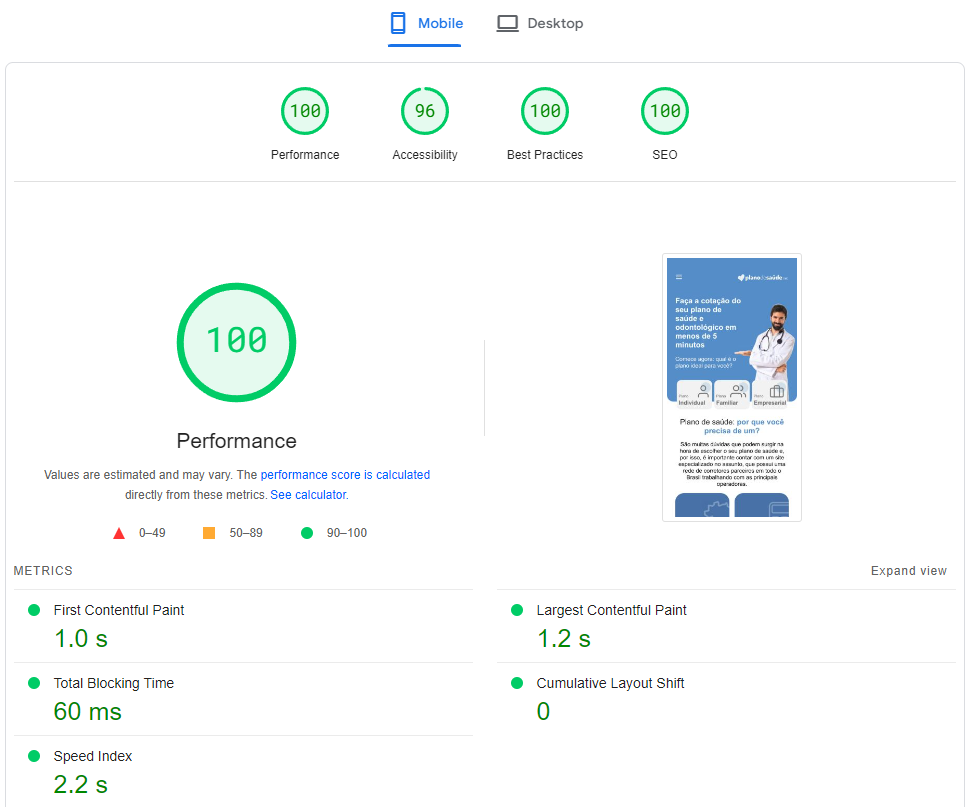
Task: Select the SEO score gauge
Action: (665, 111)
